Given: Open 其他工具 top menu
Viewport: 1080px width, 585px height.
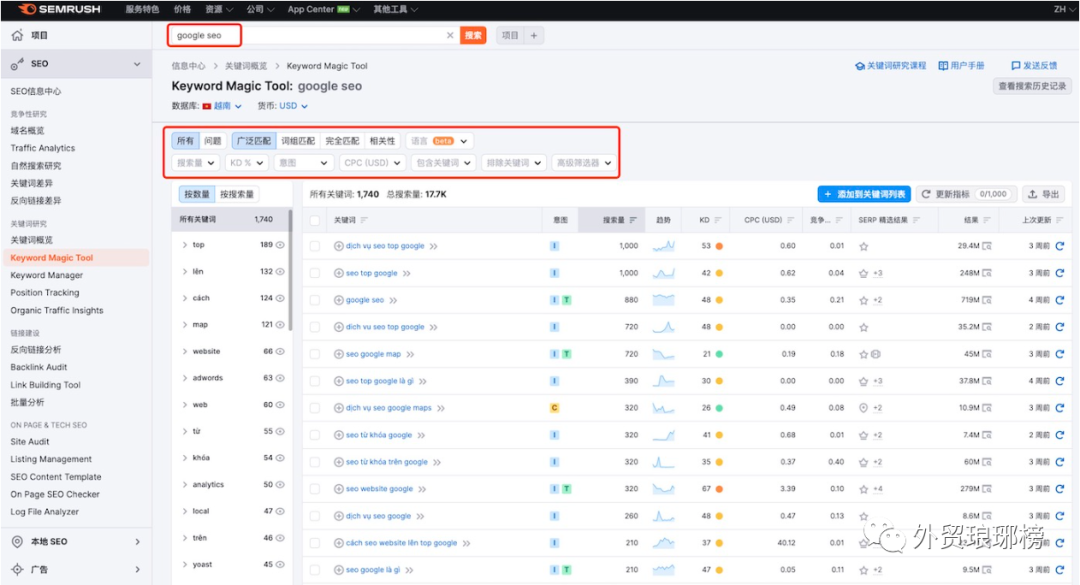Looking at the screenshot, I should [395, 9].
